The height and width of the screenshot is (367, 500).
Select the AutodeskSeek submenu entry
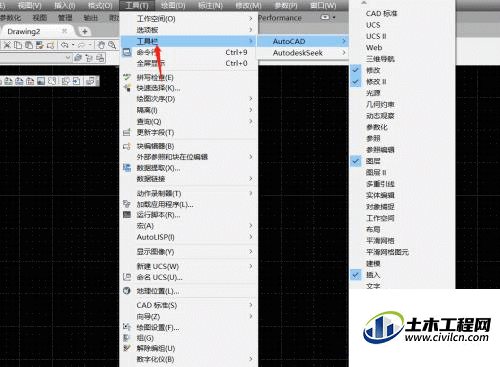coord(303,53)
